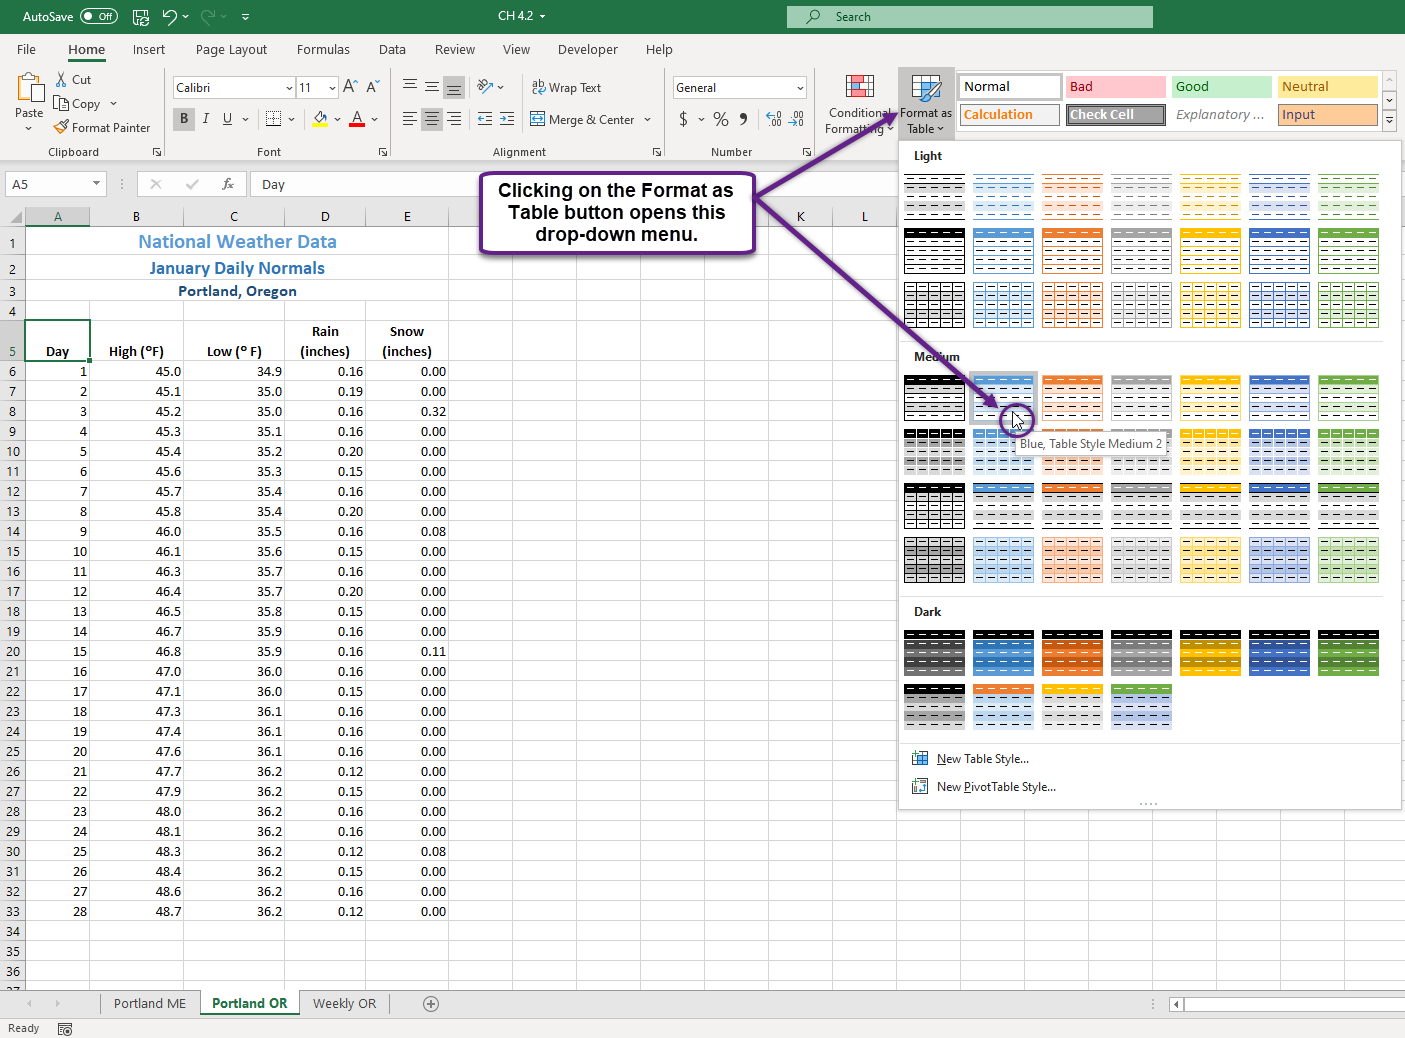Add a new sheet with plus icon
Viewport: 1405px width, 1038px height.
click(x=431, y=1004)
